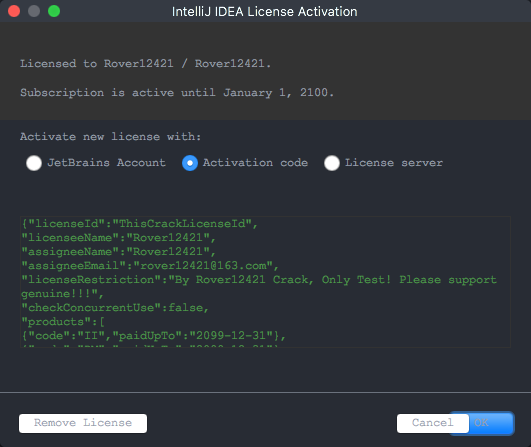Cancel the license activation dialog
531x447 pixels.
432,423
